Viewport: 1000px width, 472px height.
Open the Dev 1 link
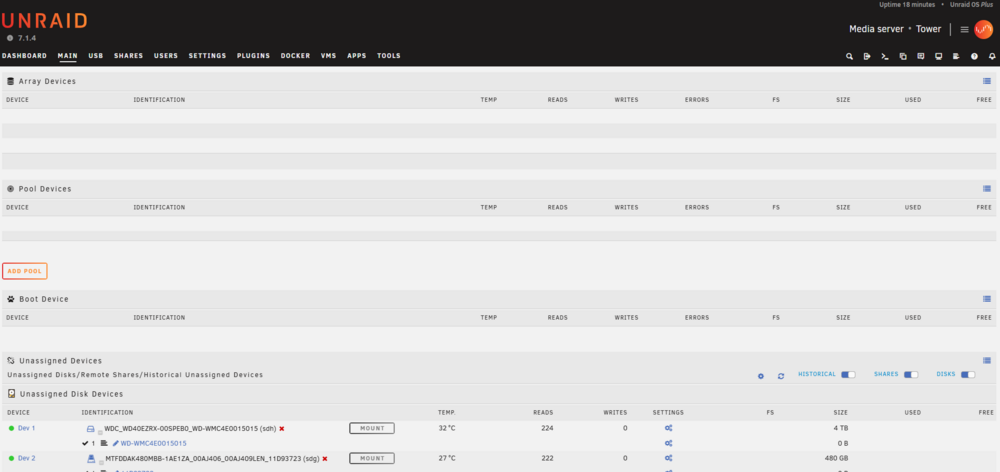pyautogui.click(x=26, y=428)
